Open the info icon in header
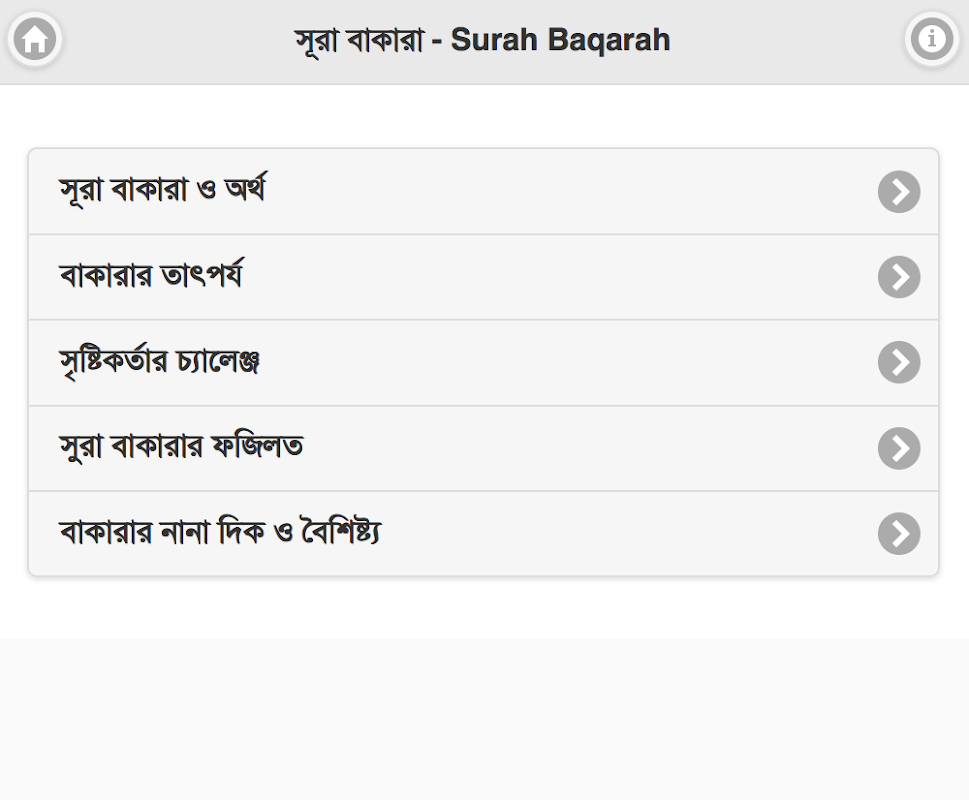 932,40
